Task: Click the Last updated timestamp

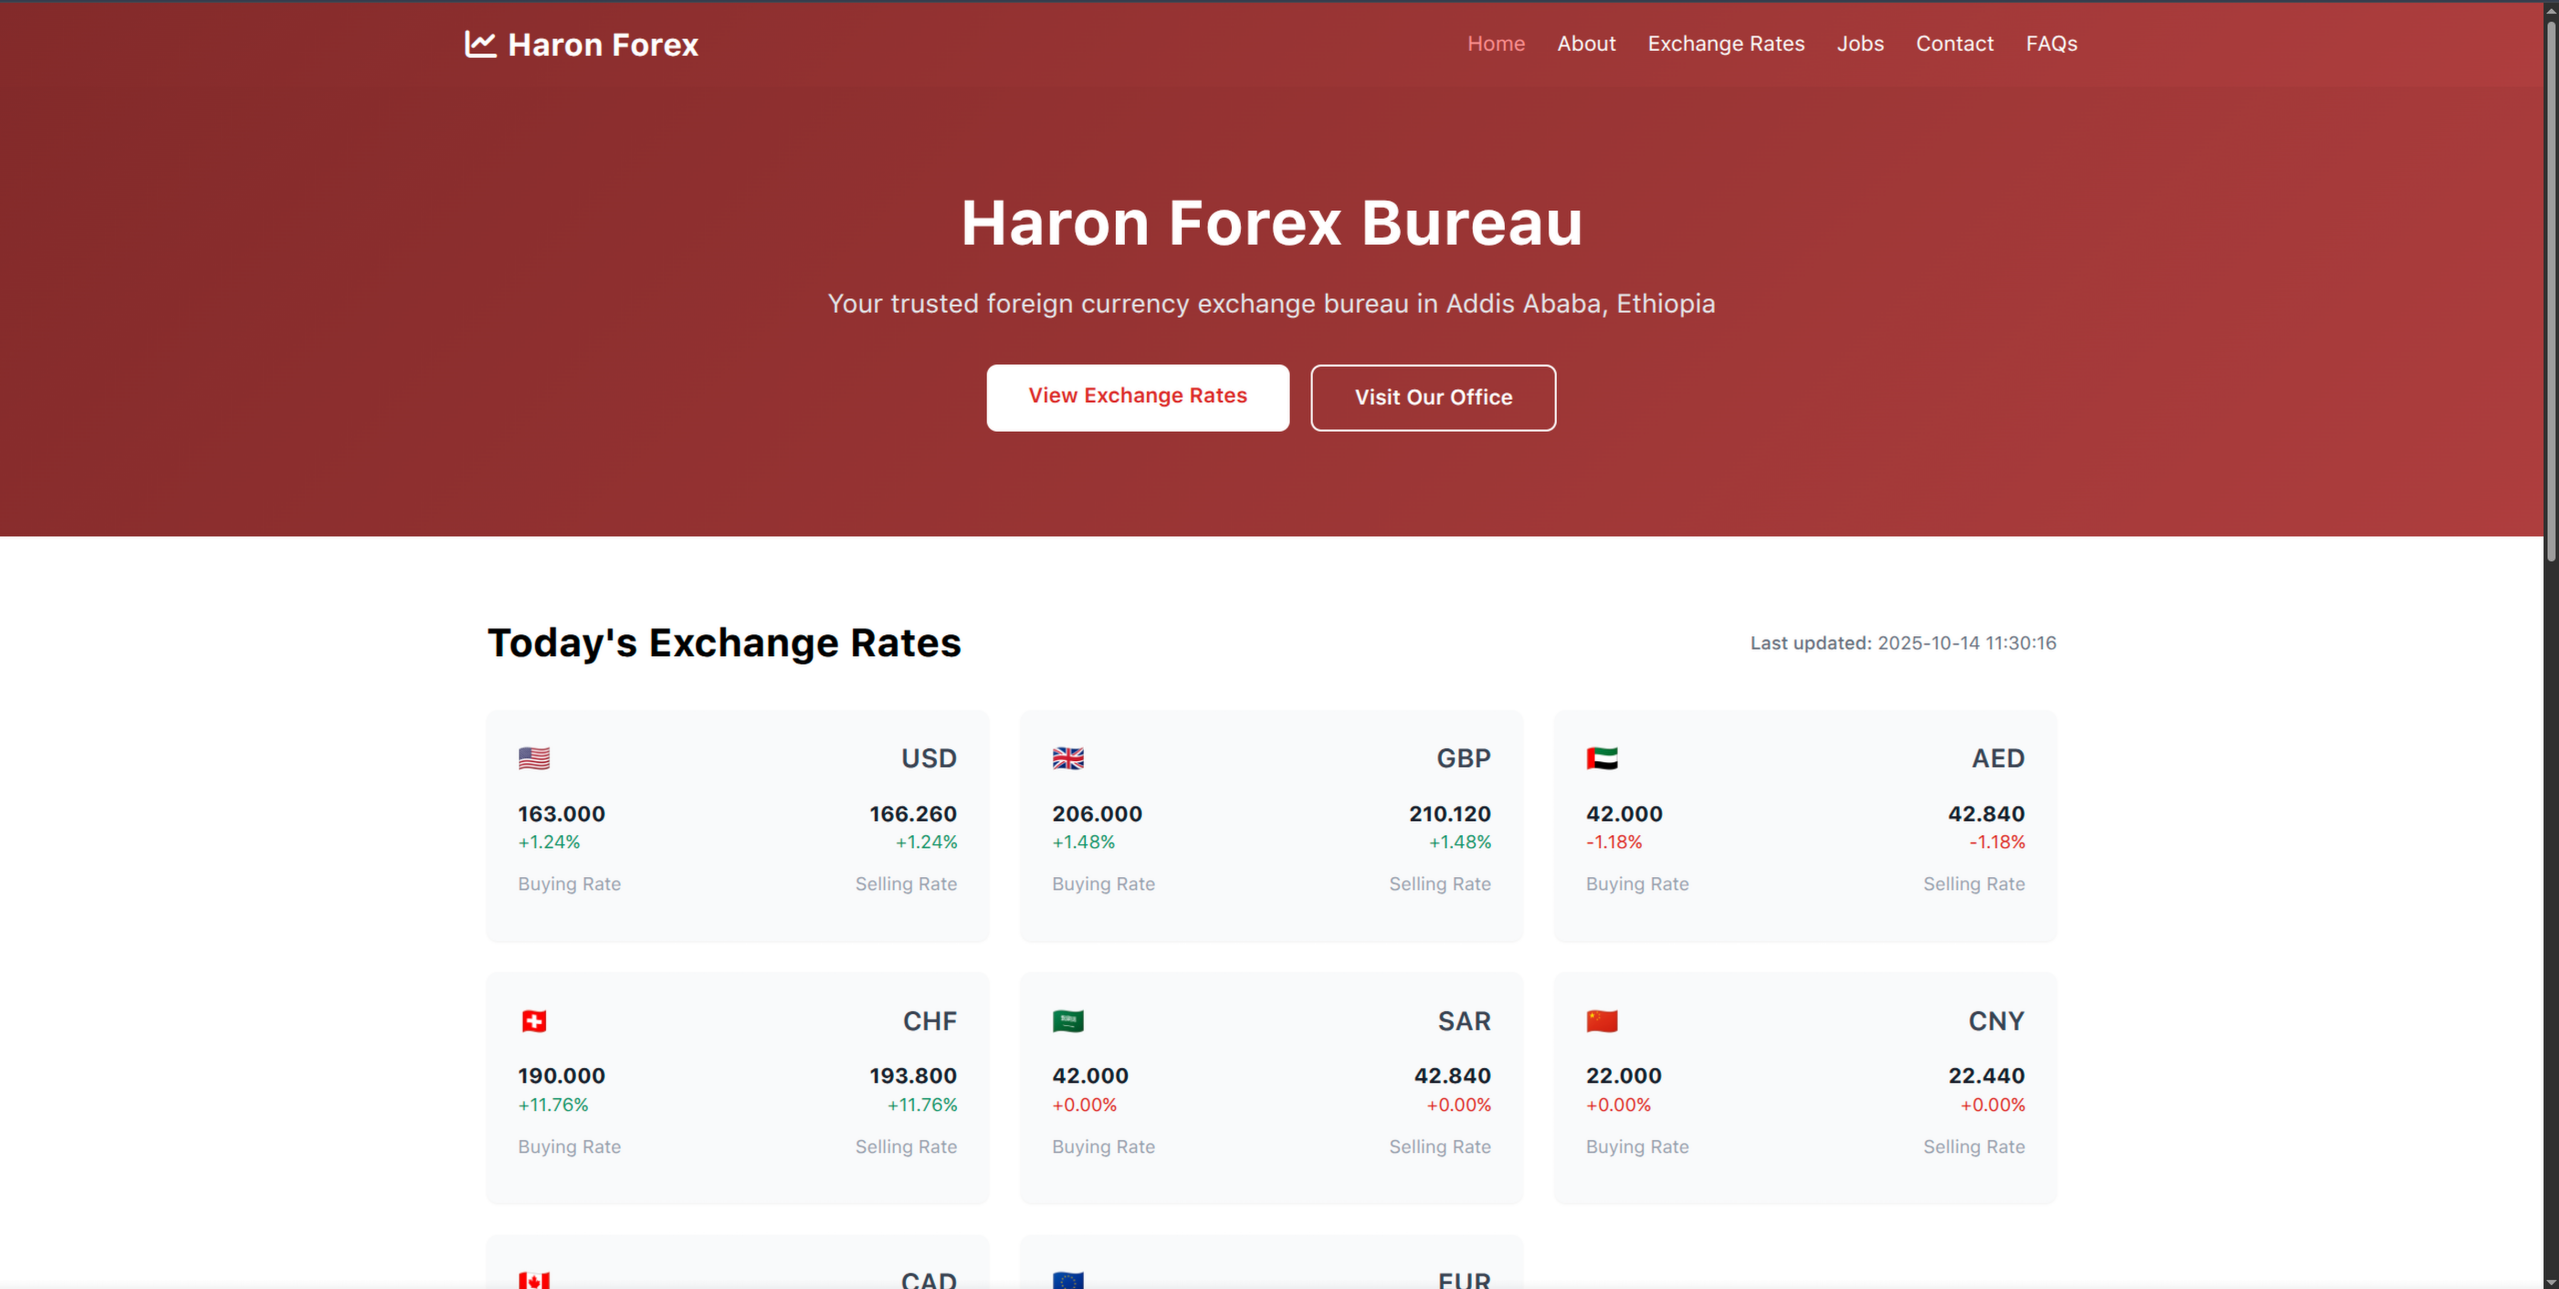Action: pyautogui.click(x=1902, y=643)
